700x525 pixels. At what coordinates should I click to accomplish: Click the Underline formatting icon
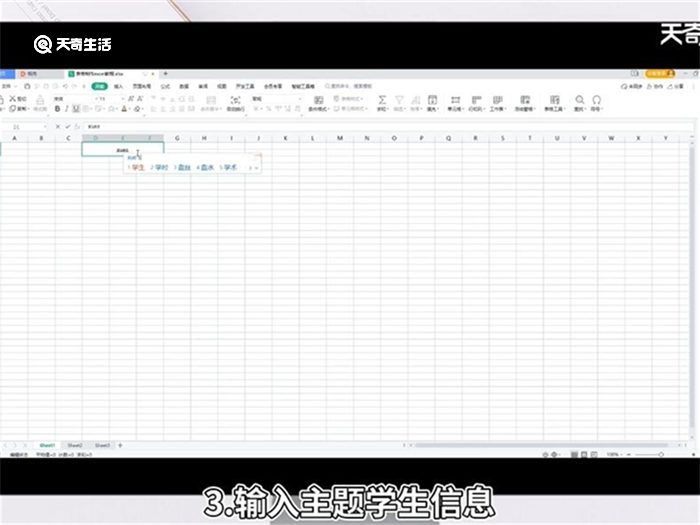tap(76, 109)
